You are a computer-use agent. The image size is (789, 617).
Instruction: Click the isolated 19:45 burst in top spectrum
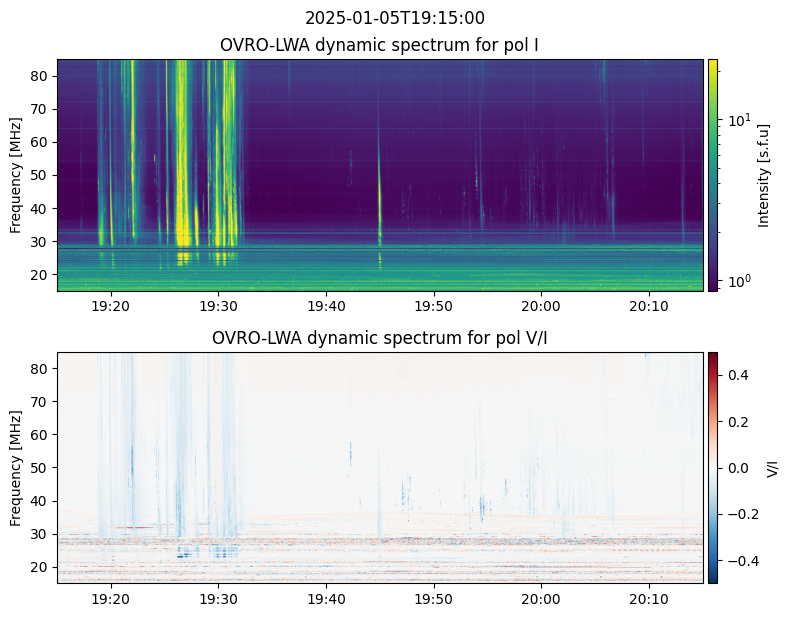pyautogui.click(x=380, y=200)
